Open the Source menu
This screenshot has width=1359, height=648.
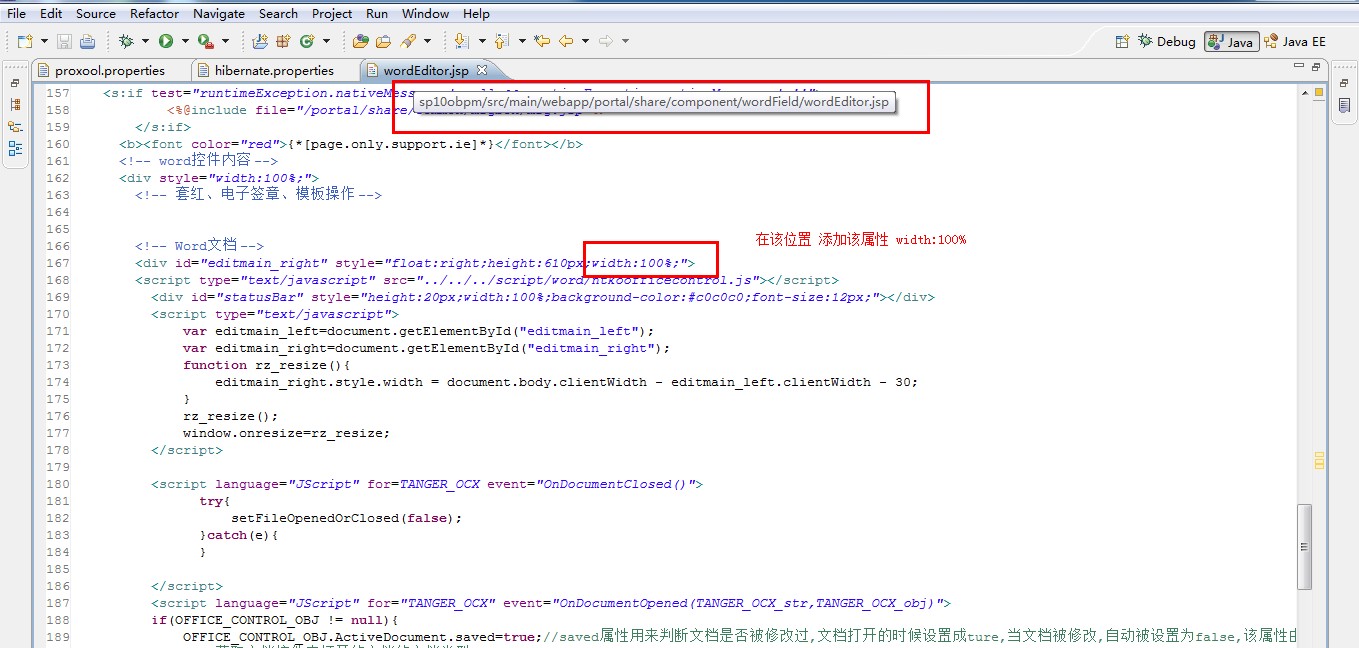click(96, 13)
